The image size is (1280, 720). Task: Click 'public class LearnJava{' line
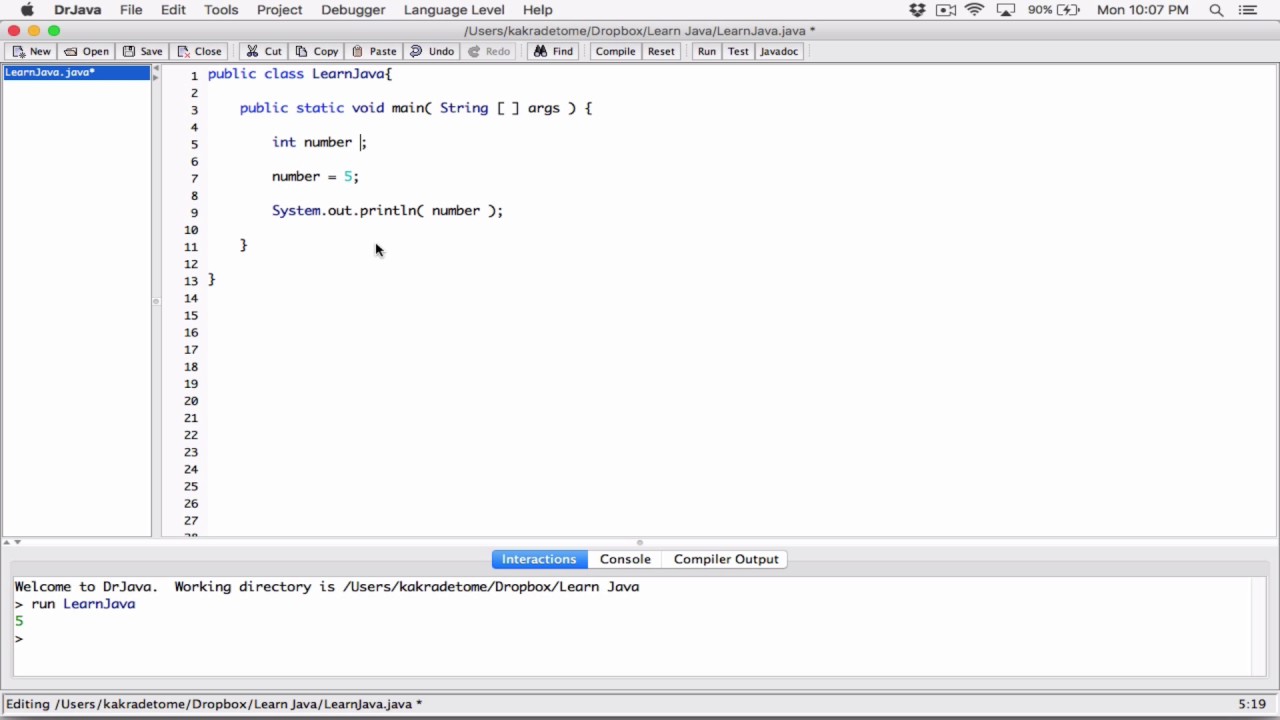300,74
